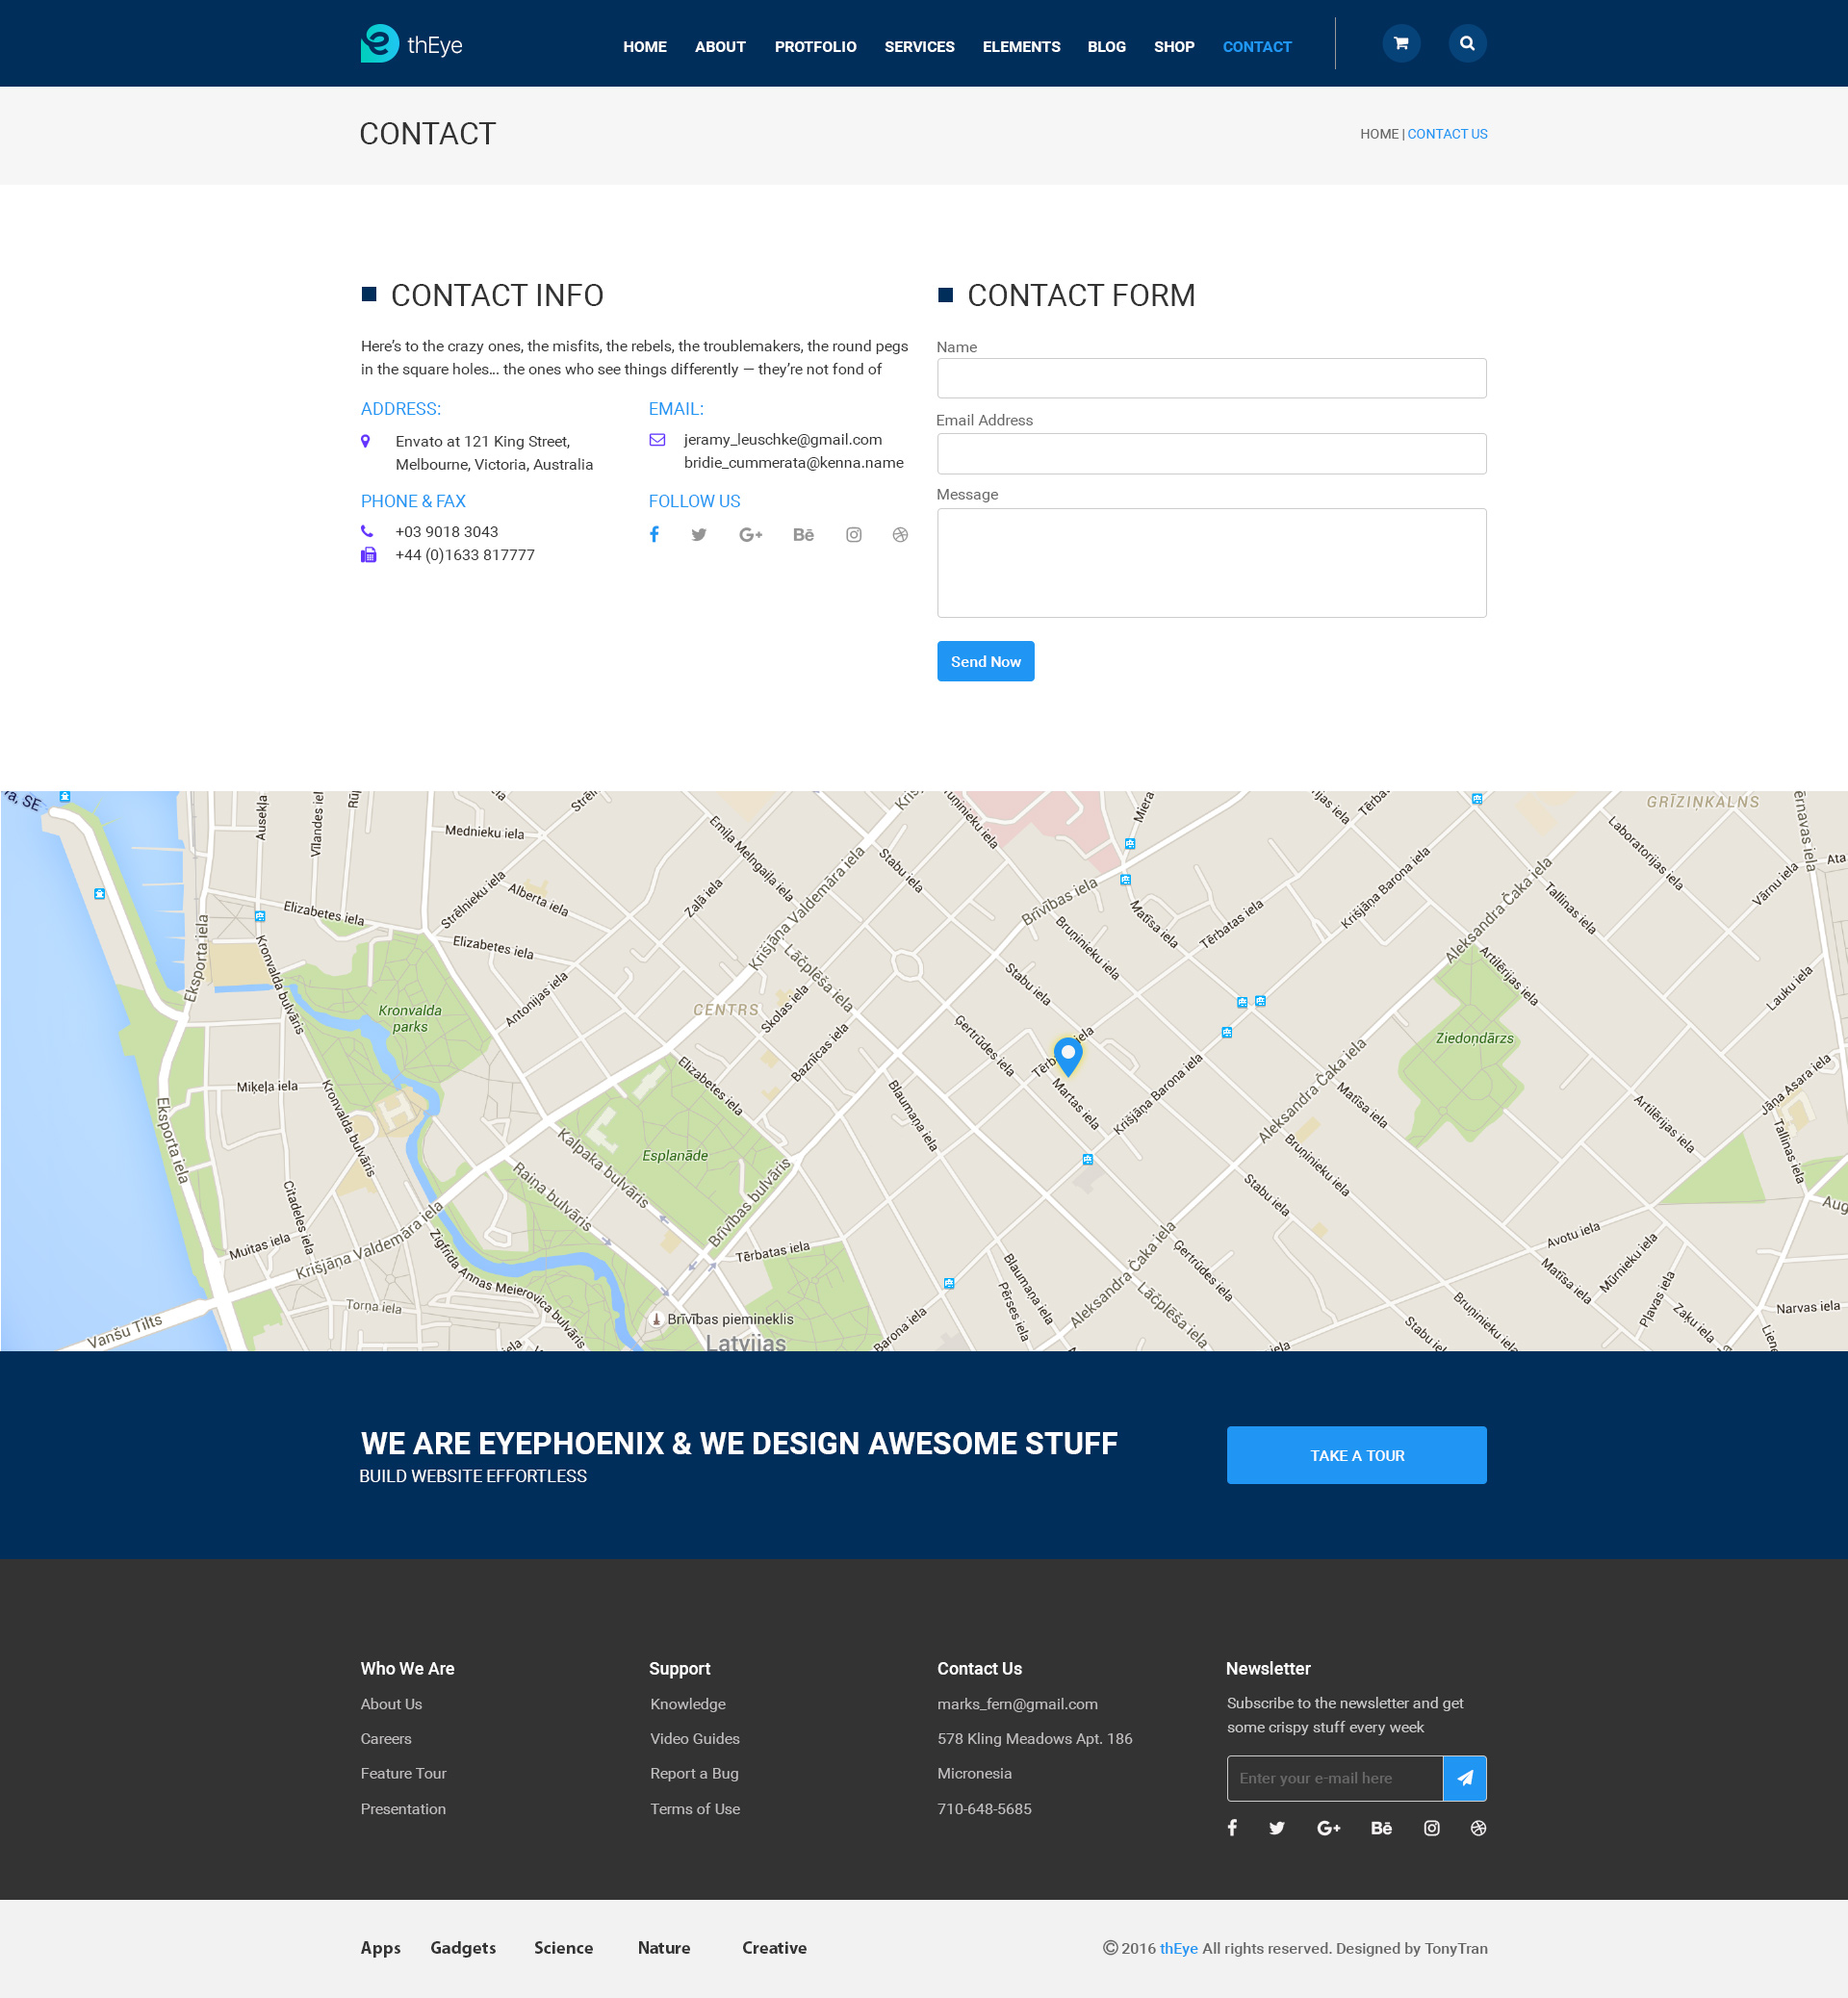
Task: Open Facebook icon under Follow Us
Action: coord(654,535)
